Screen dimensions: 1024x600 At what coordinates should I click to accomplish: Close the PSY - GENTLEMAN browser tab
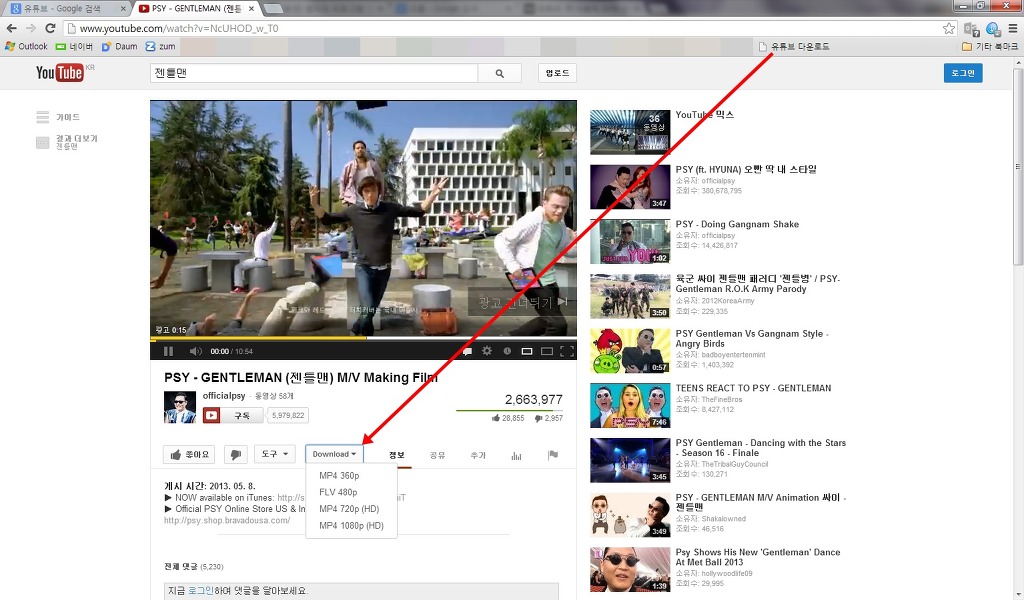tap(251, 8)
